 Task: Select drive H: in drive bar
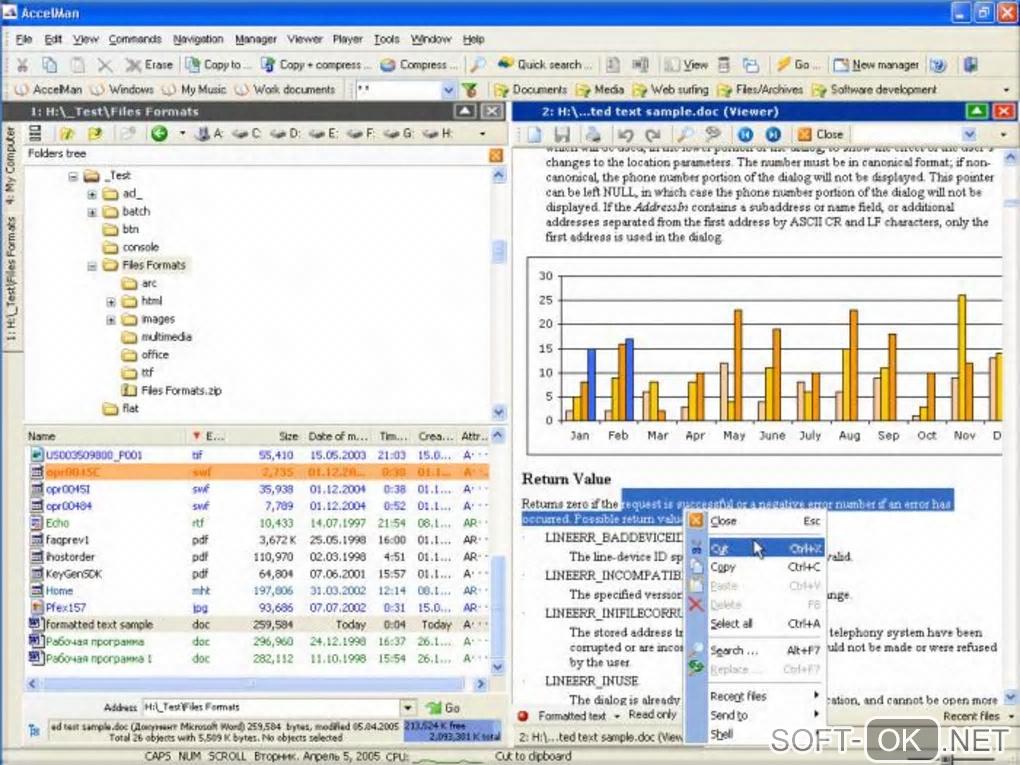tap(438, 133)
